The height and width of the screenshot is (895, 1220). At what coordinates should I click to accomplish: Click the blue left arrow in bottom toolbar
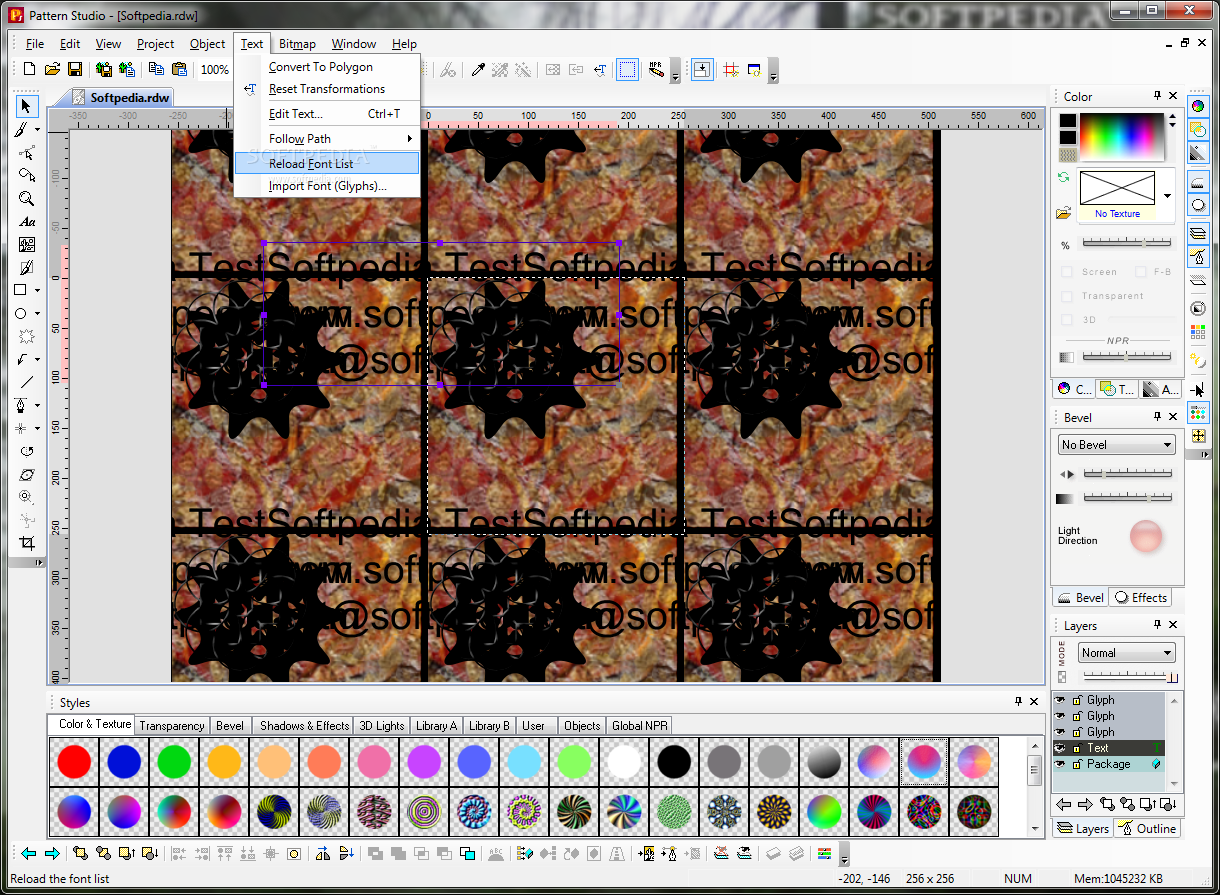click(x=29, y=853)
